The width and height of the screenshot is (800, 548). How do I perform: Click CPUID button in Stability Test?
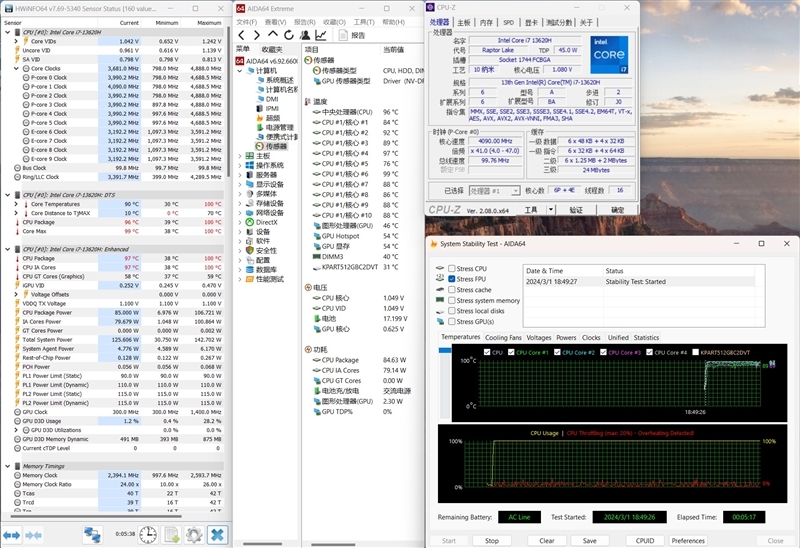click(645, 540)
